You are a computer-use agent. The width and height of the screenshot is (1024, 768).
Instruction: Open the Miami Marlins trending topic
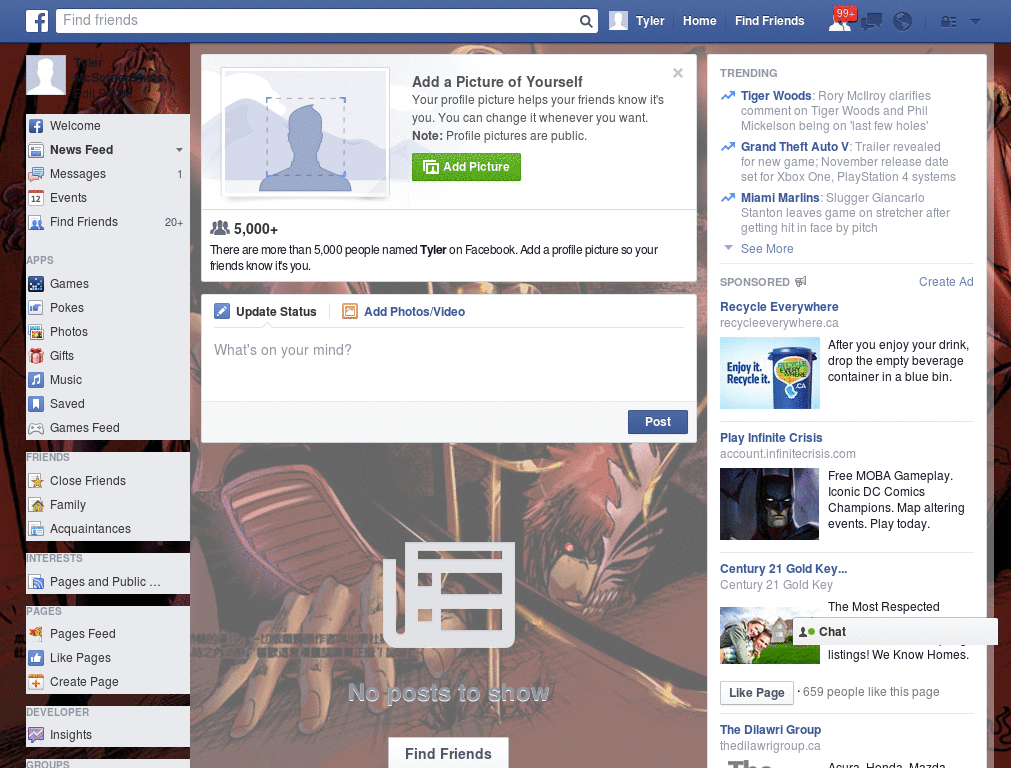point(780,198)
